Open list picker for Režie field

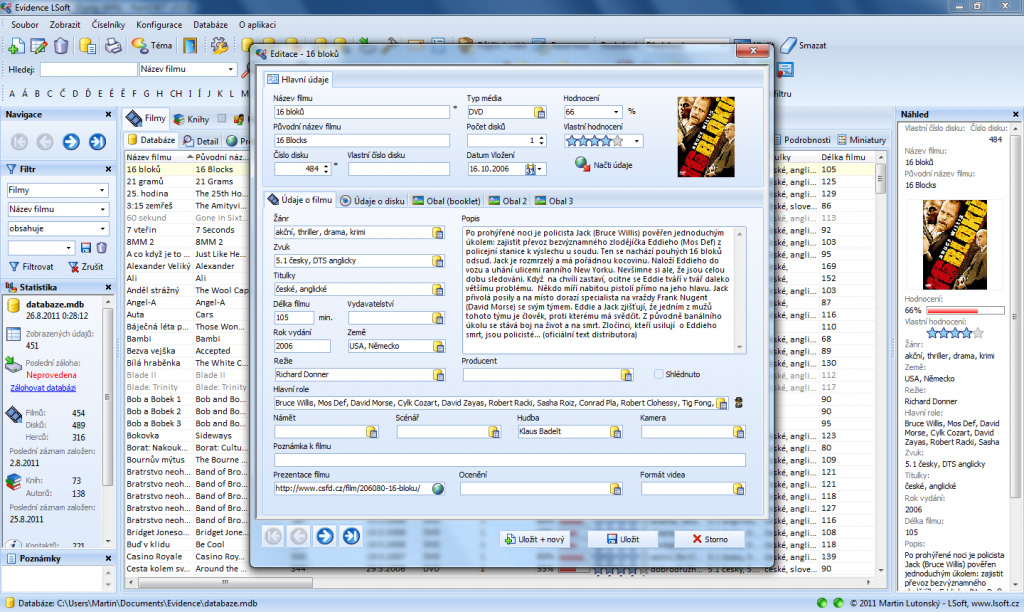(x=438, y=375)
